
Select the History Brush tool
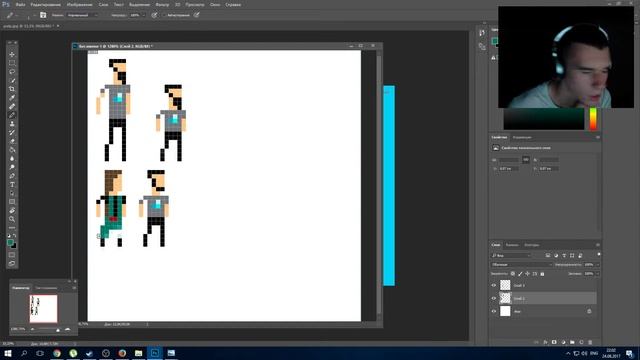(x=12, y=132)
